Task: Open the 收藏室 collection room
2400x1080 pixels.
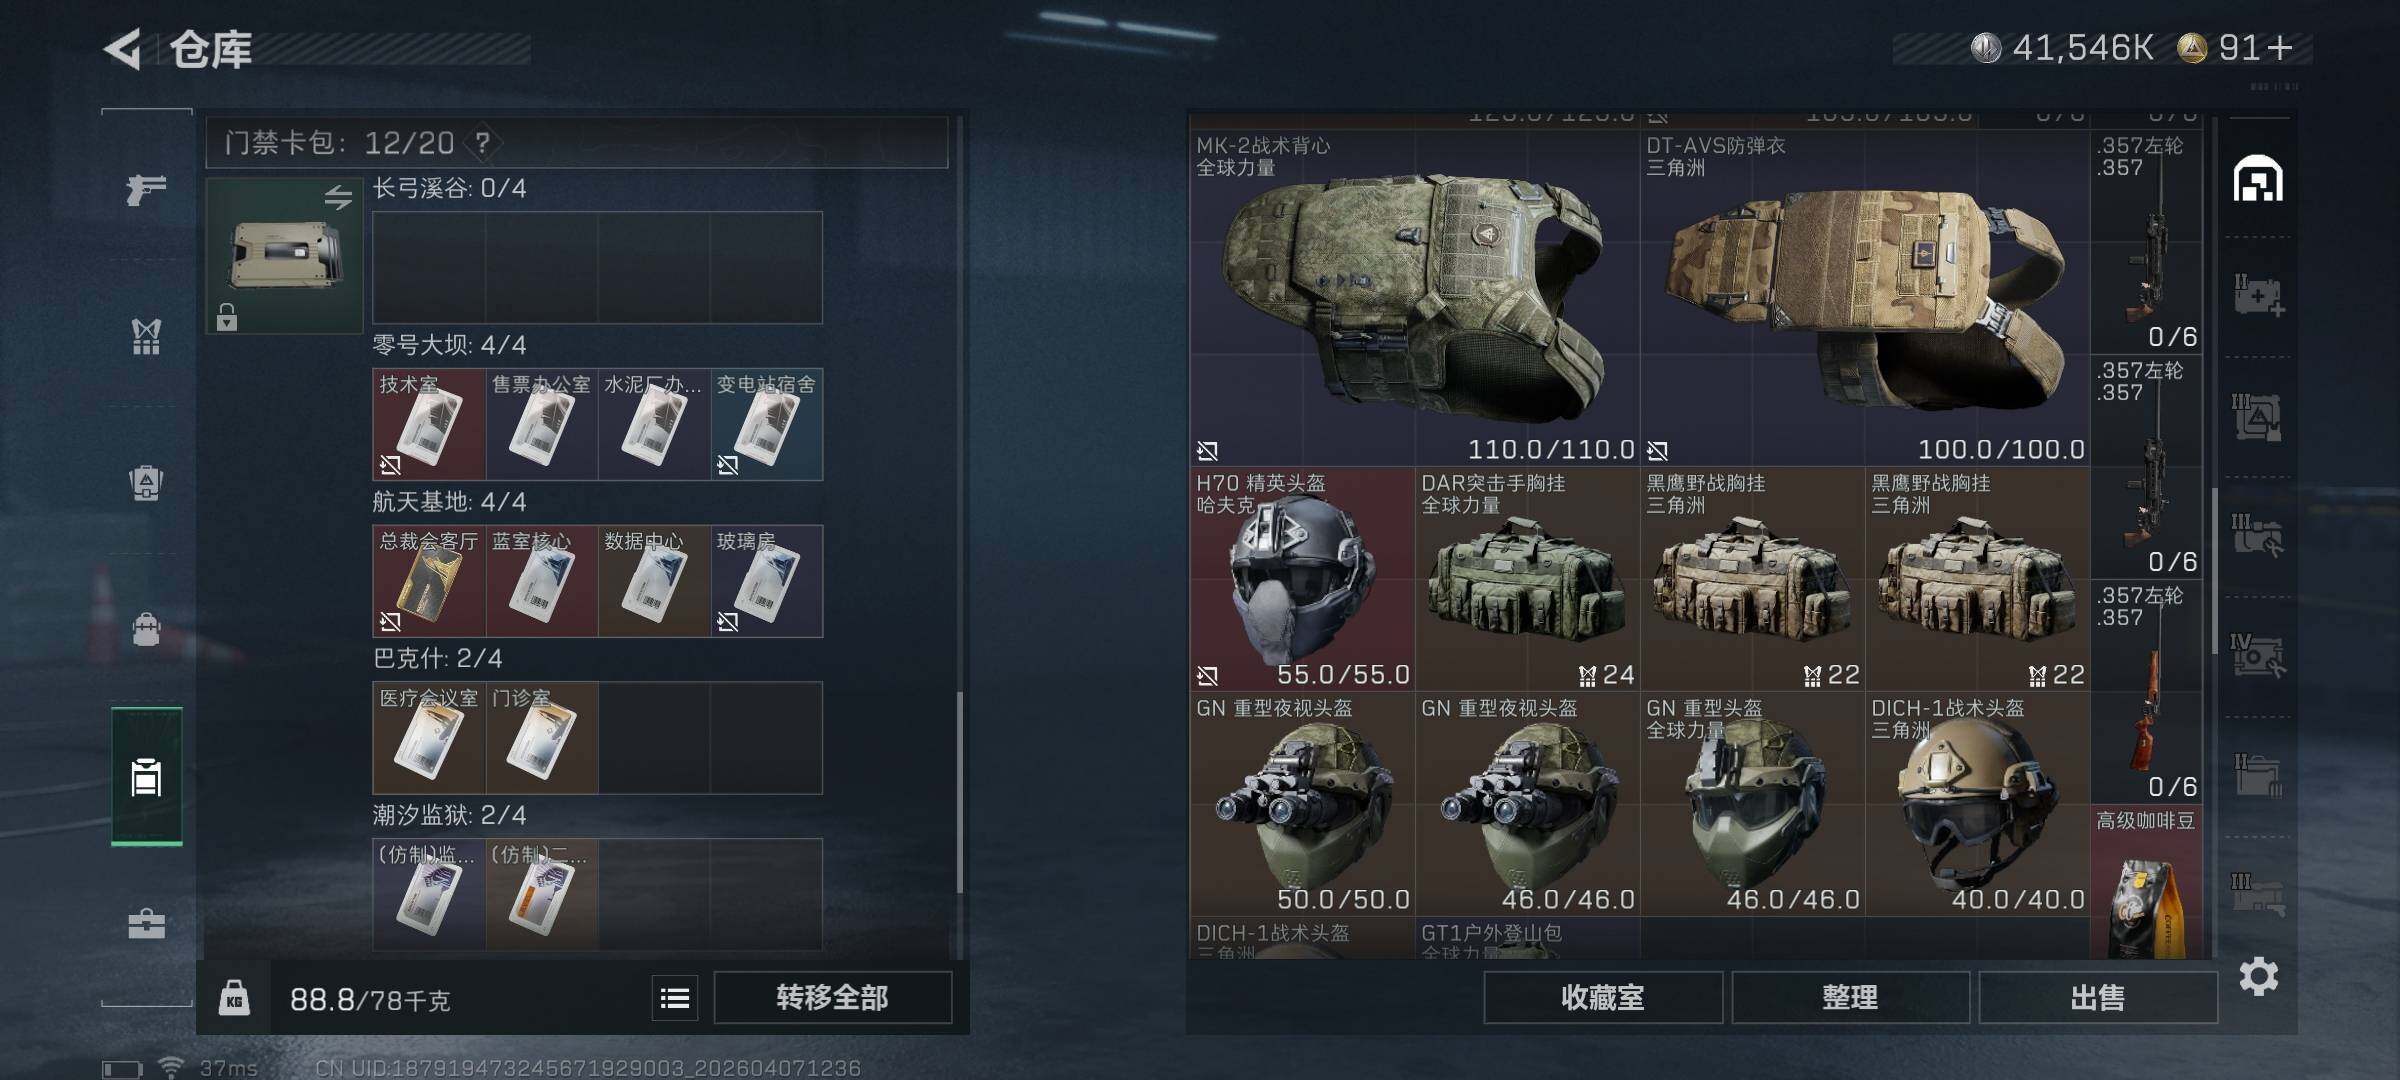Action: [1603, 998]
